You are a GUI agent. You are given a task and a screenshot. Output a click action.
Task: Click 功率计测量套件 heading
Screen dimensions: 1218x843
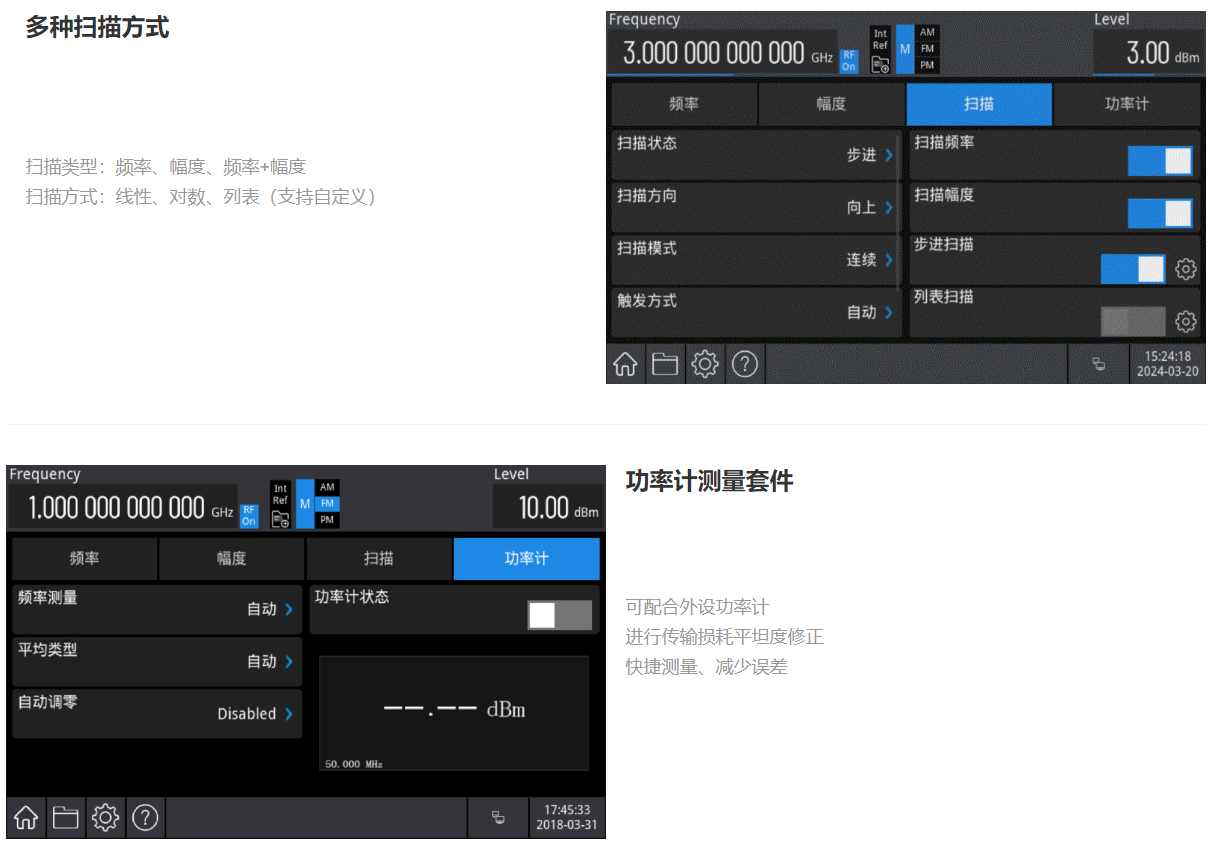[x=709, y=481]
